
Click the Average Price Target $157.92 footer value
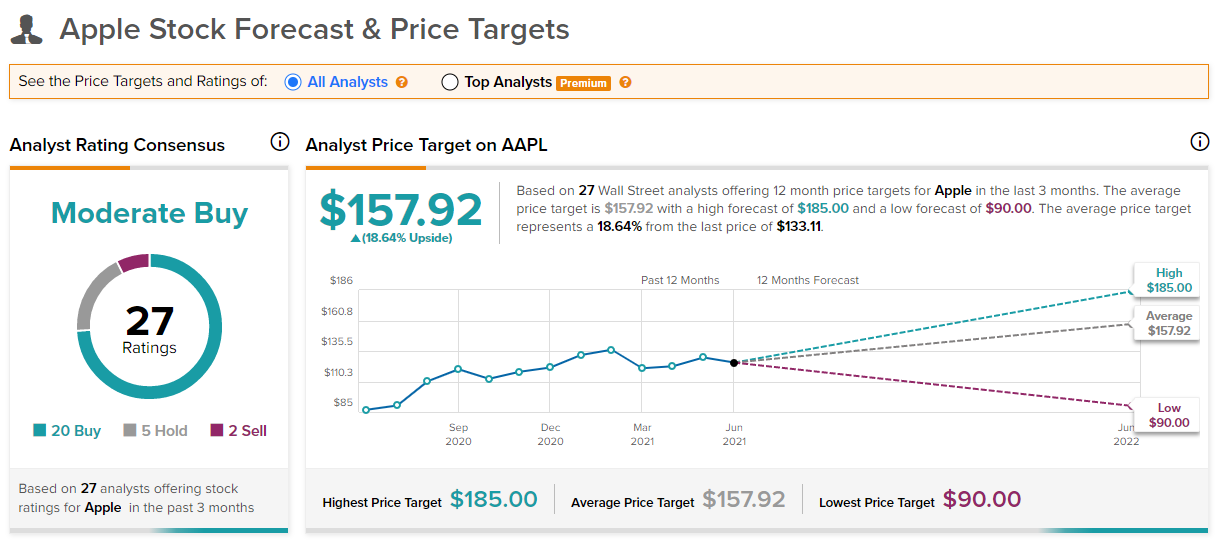point(744,500)
